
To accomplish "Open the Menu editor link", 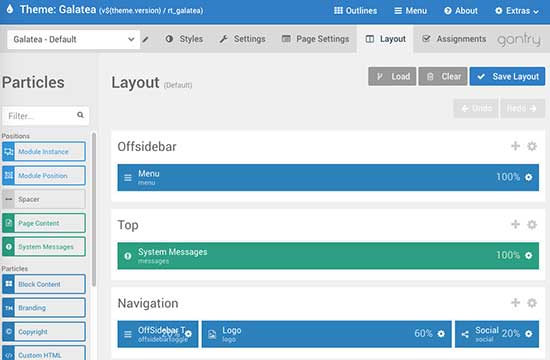I will click(x=410, y=11).
